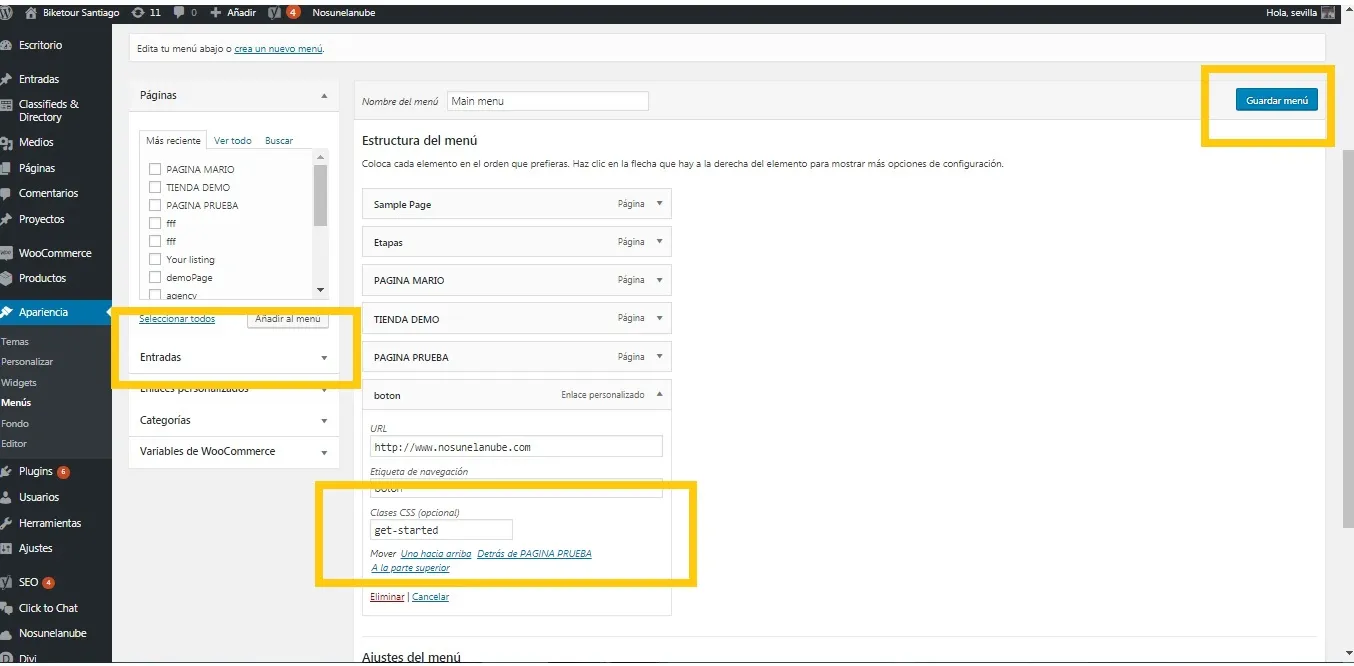Click the crea un nuevo menú link
Screen dimensions: 1354x666
coord(278,49)
